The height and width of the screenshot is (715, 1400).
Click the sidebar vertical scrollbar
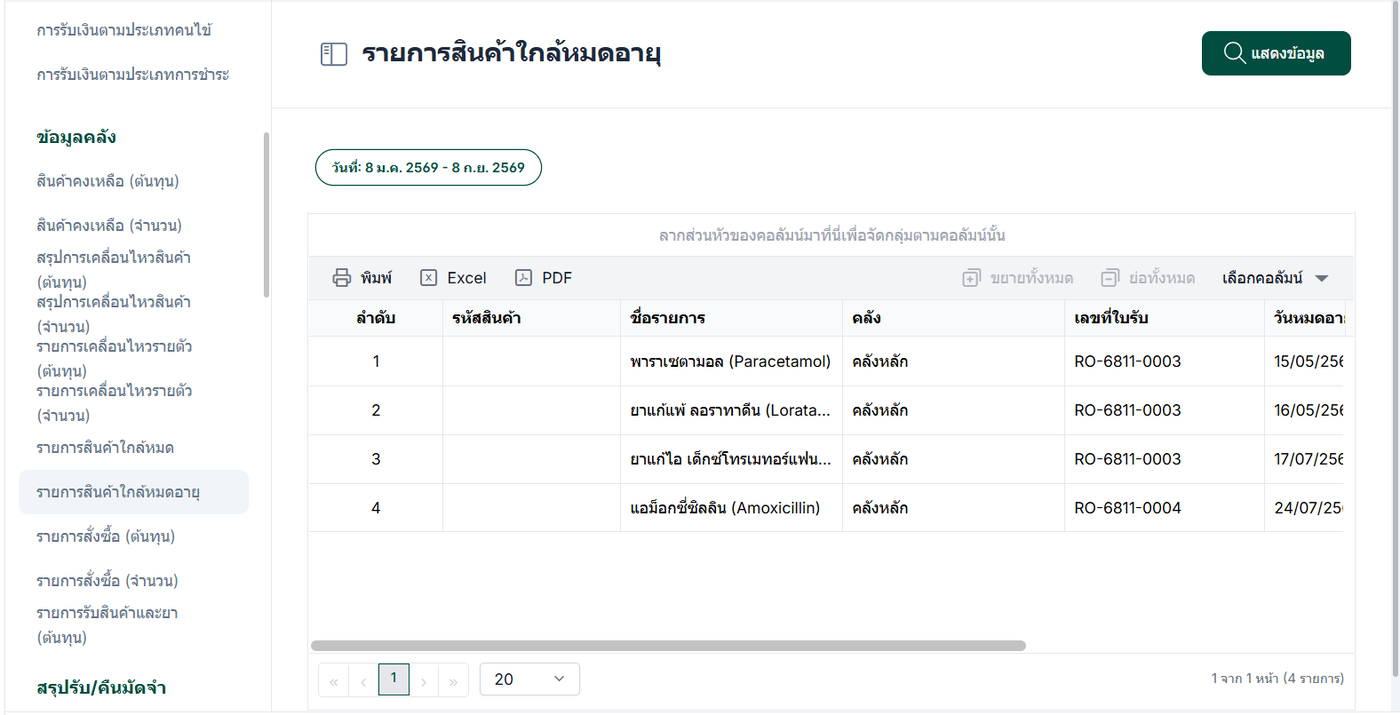click(x=266, y=215)
